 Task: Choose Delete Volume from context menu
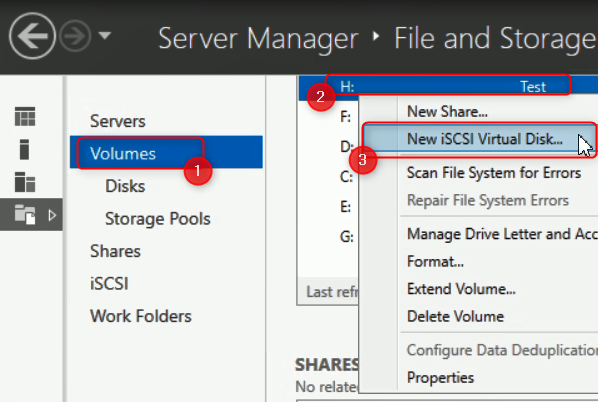pos(455,317)
